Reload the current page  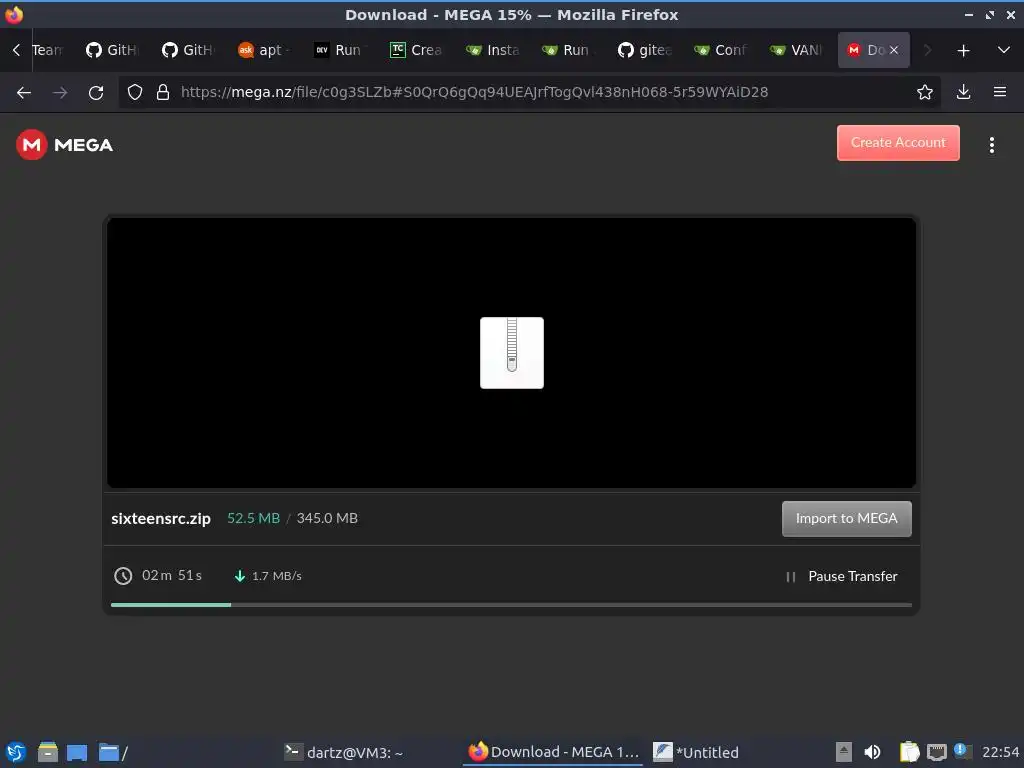(96, 92)
